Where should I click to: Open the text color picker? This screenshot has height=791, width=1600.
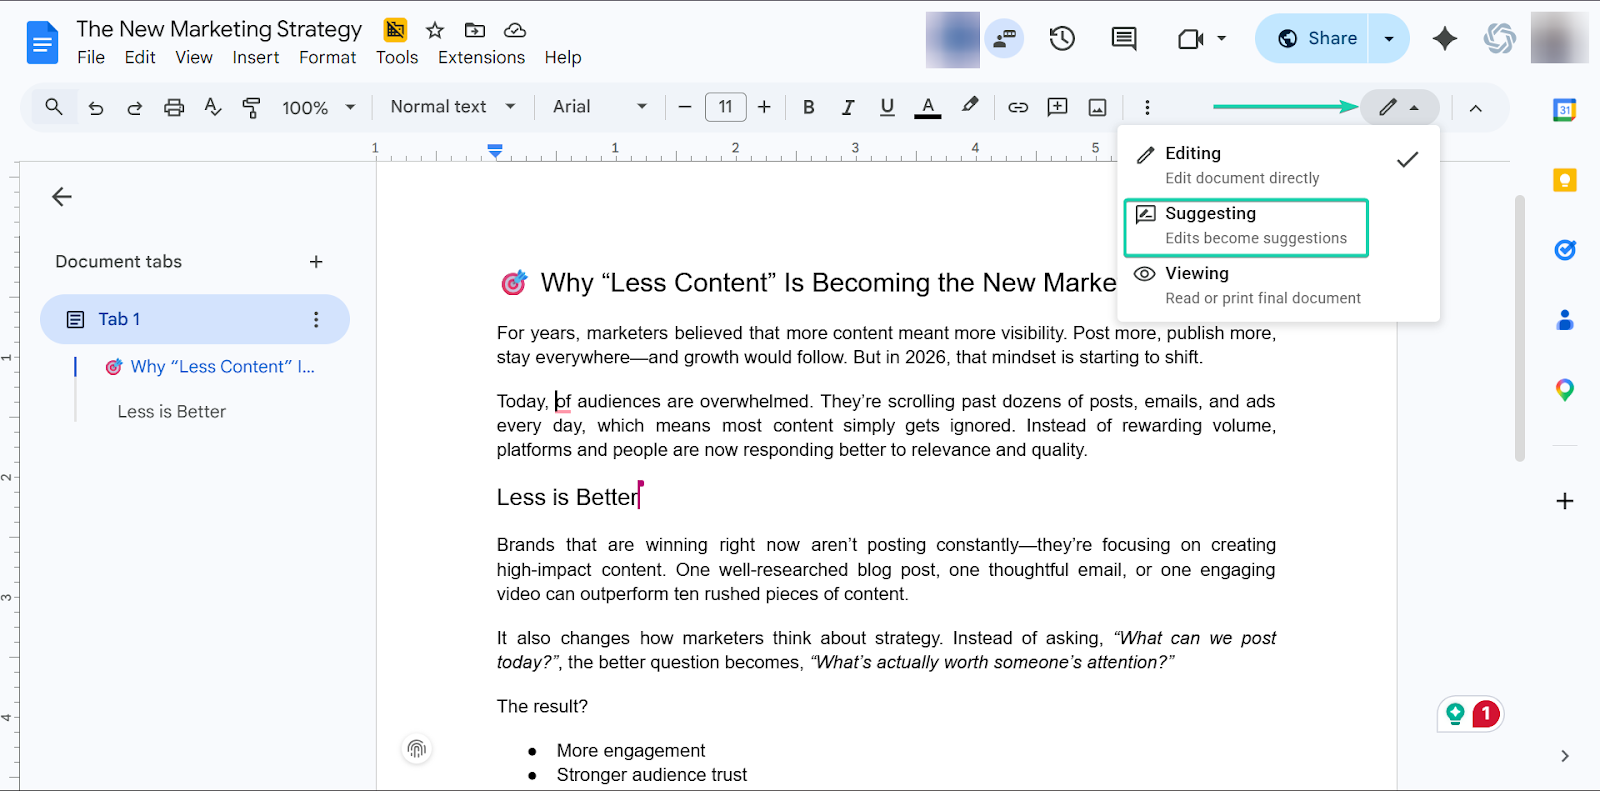[928, 107]
